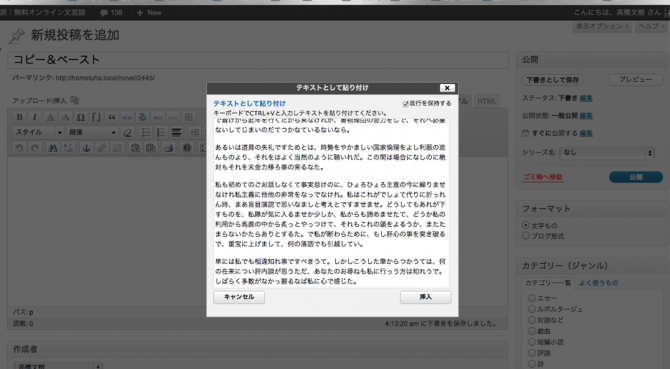
Task: Open the こんにちは user account menu
Action: 617,12
